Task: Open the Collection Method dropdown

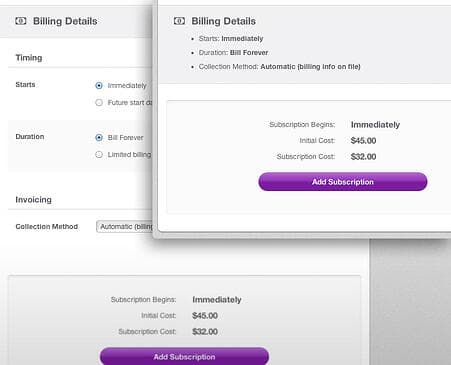Action: (x=124, y=227)
